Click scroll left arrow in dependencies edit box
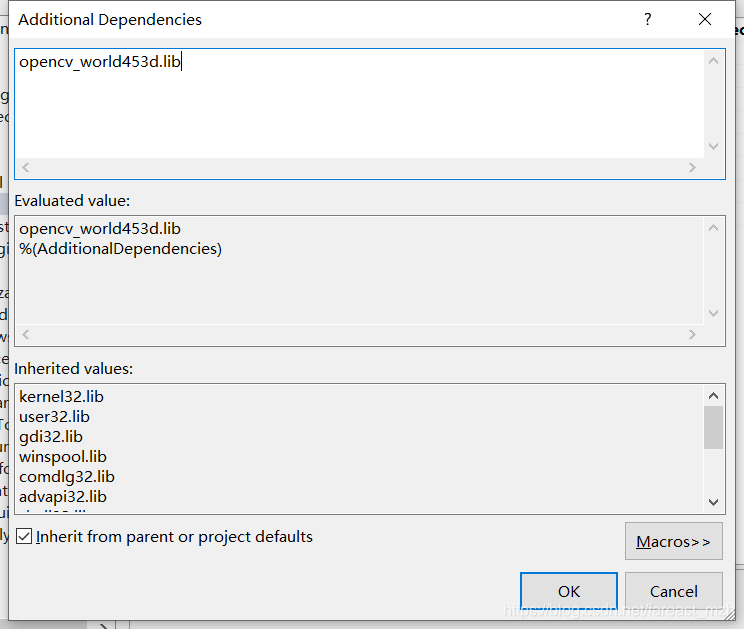The image size is (744, 629). click(26, 167)
